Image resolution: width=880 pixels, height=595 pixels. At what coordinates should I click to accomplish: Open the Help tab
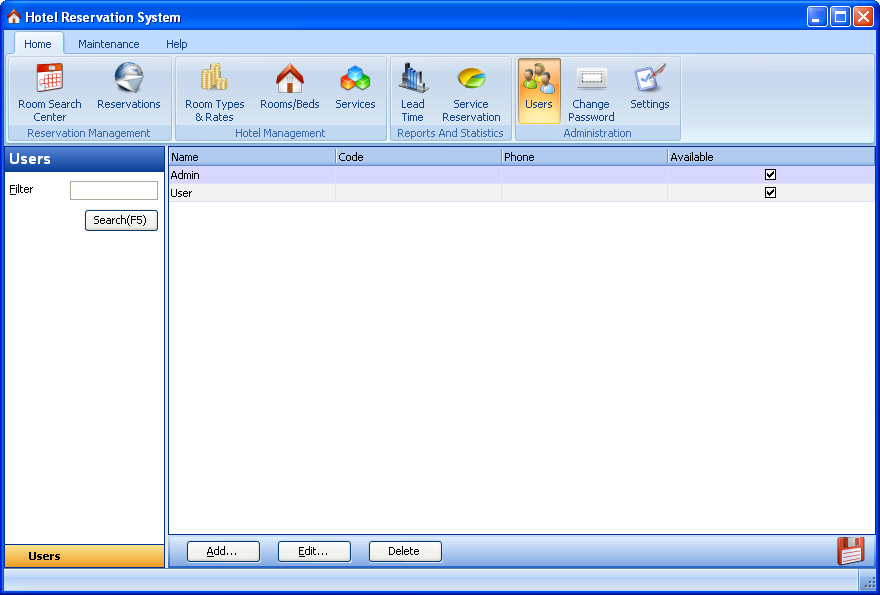(x=177, y=44)
